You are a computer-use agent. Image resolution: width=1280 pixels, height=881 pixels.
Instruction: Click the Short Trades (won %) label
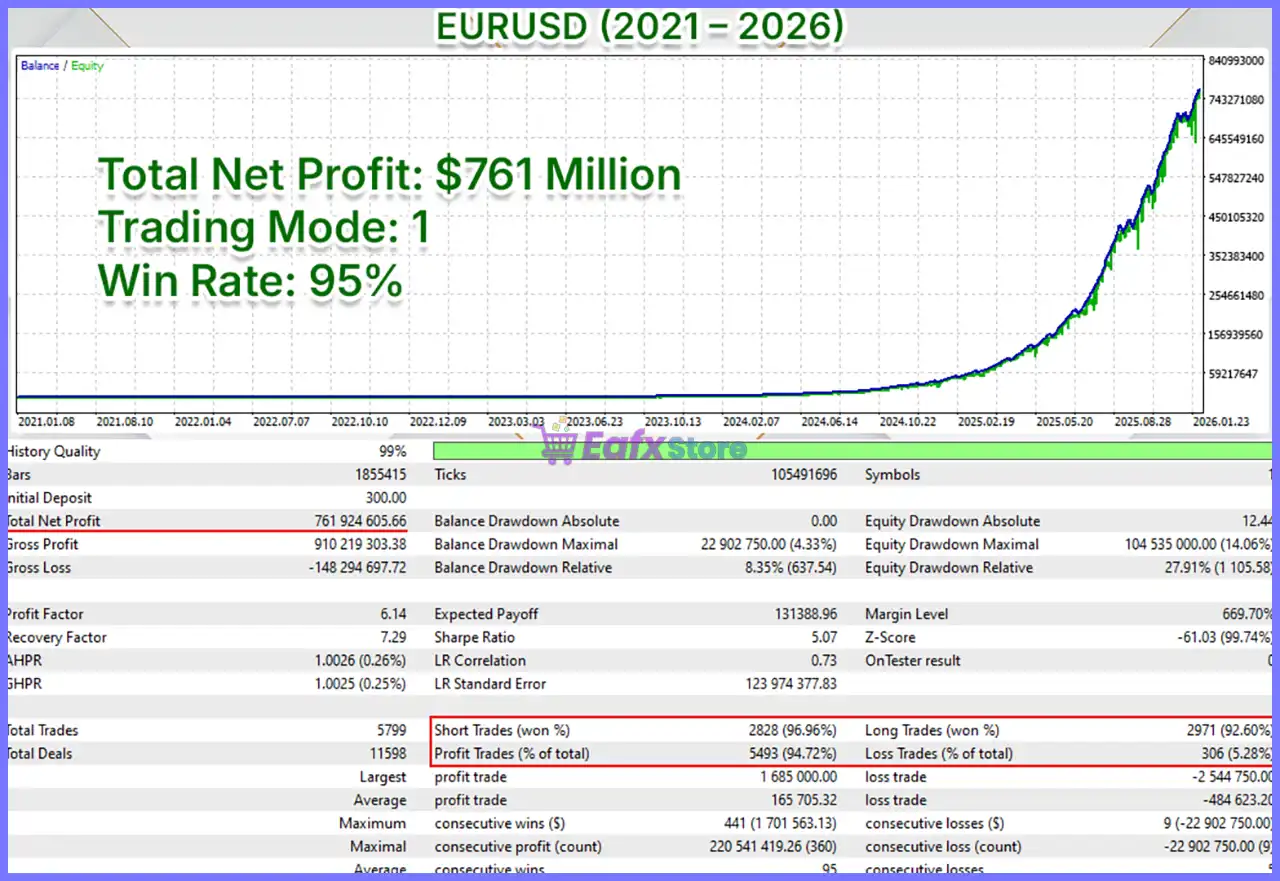(x=503, y=730)
